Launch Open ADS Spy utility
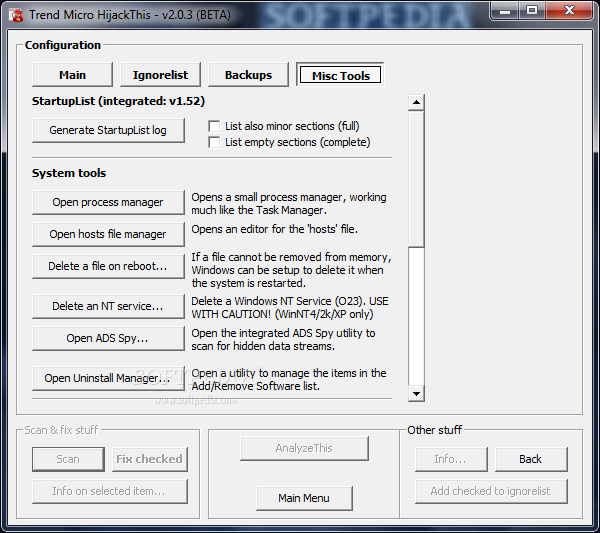Image resolution: width=600 pixels, height=533 pixels. (x=108, y=338)
